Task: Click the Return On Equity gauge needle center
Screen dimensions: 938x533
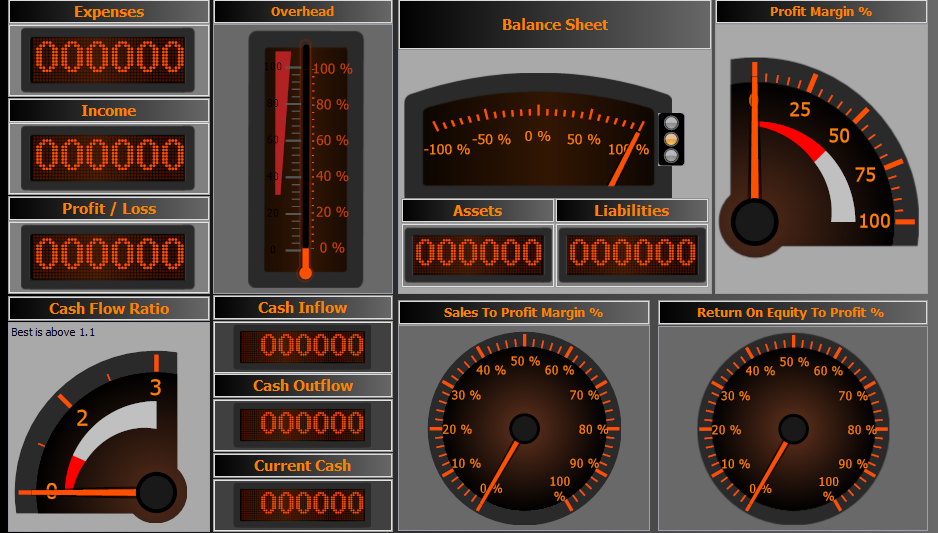Action: tap(793, 429)
